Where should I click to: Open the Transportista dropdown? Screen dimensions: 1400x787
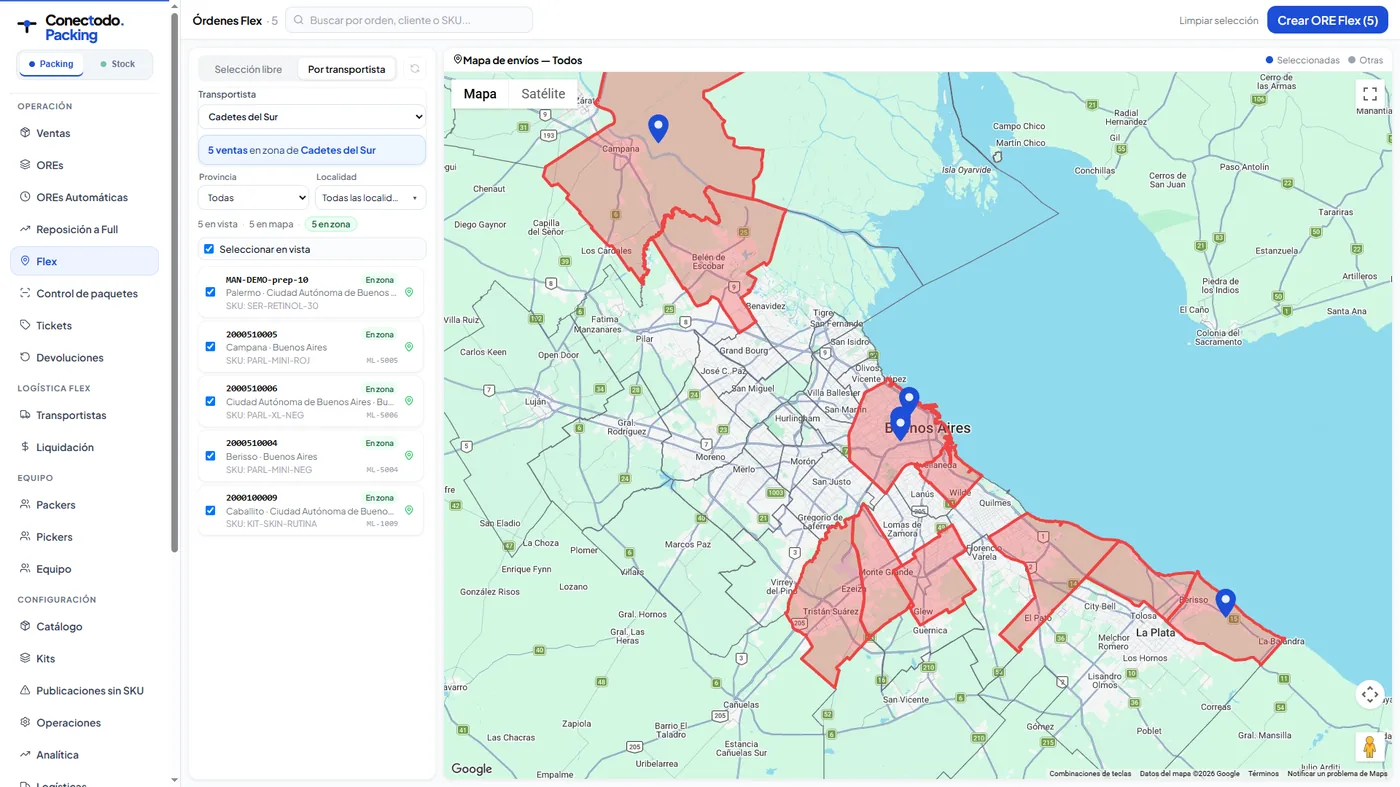[x=312, y=117]
